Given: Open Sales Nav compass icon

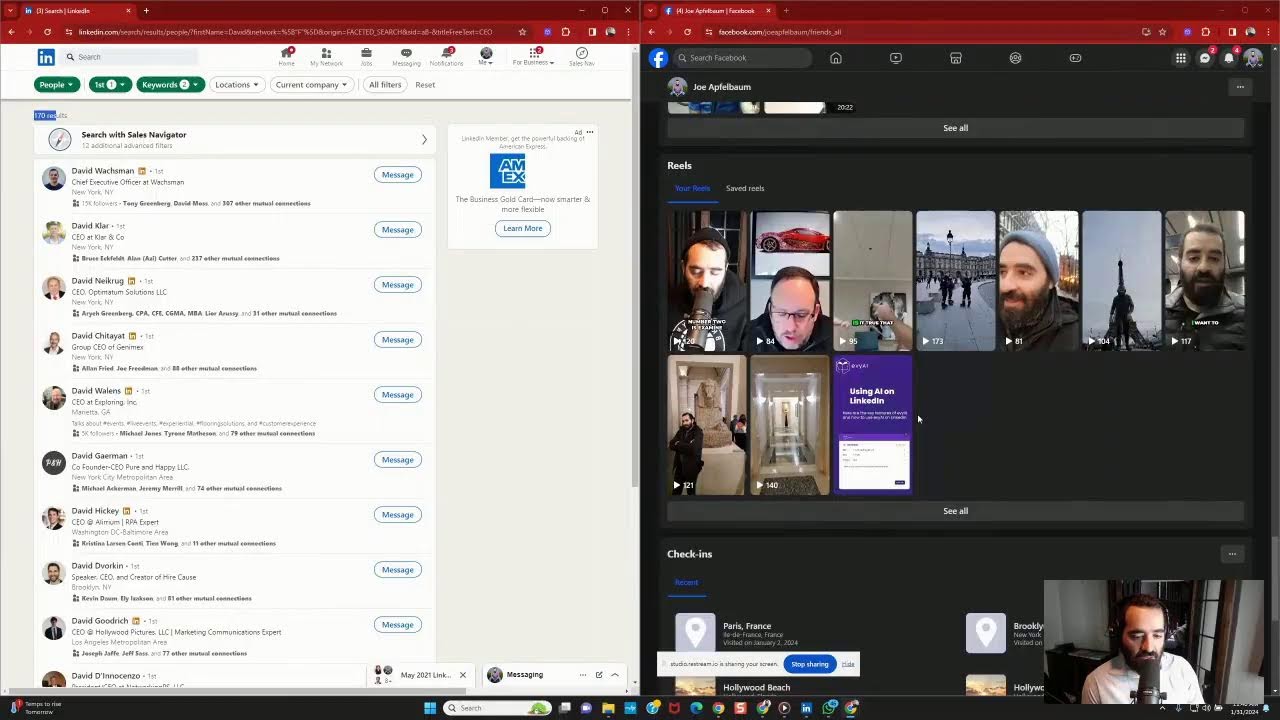Looking at the screenshot, I should point(582,56).
